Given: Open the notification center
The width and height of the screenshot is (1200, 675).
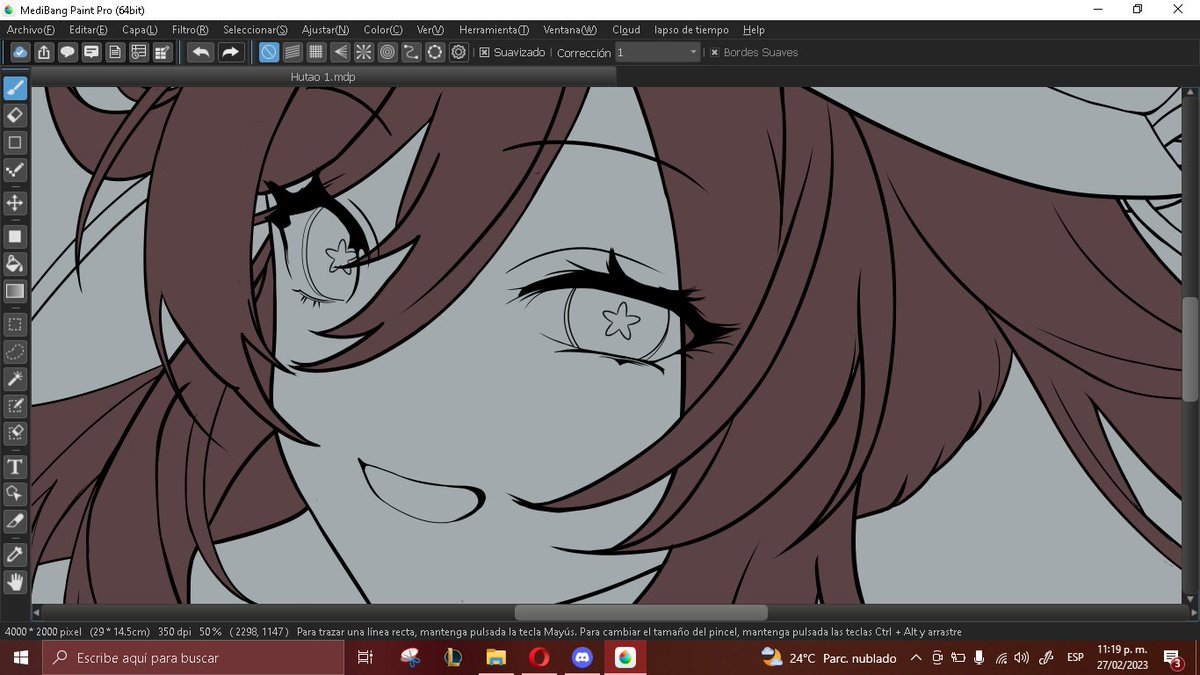Looking at the screenshot, I should [x=1174, y=658].
